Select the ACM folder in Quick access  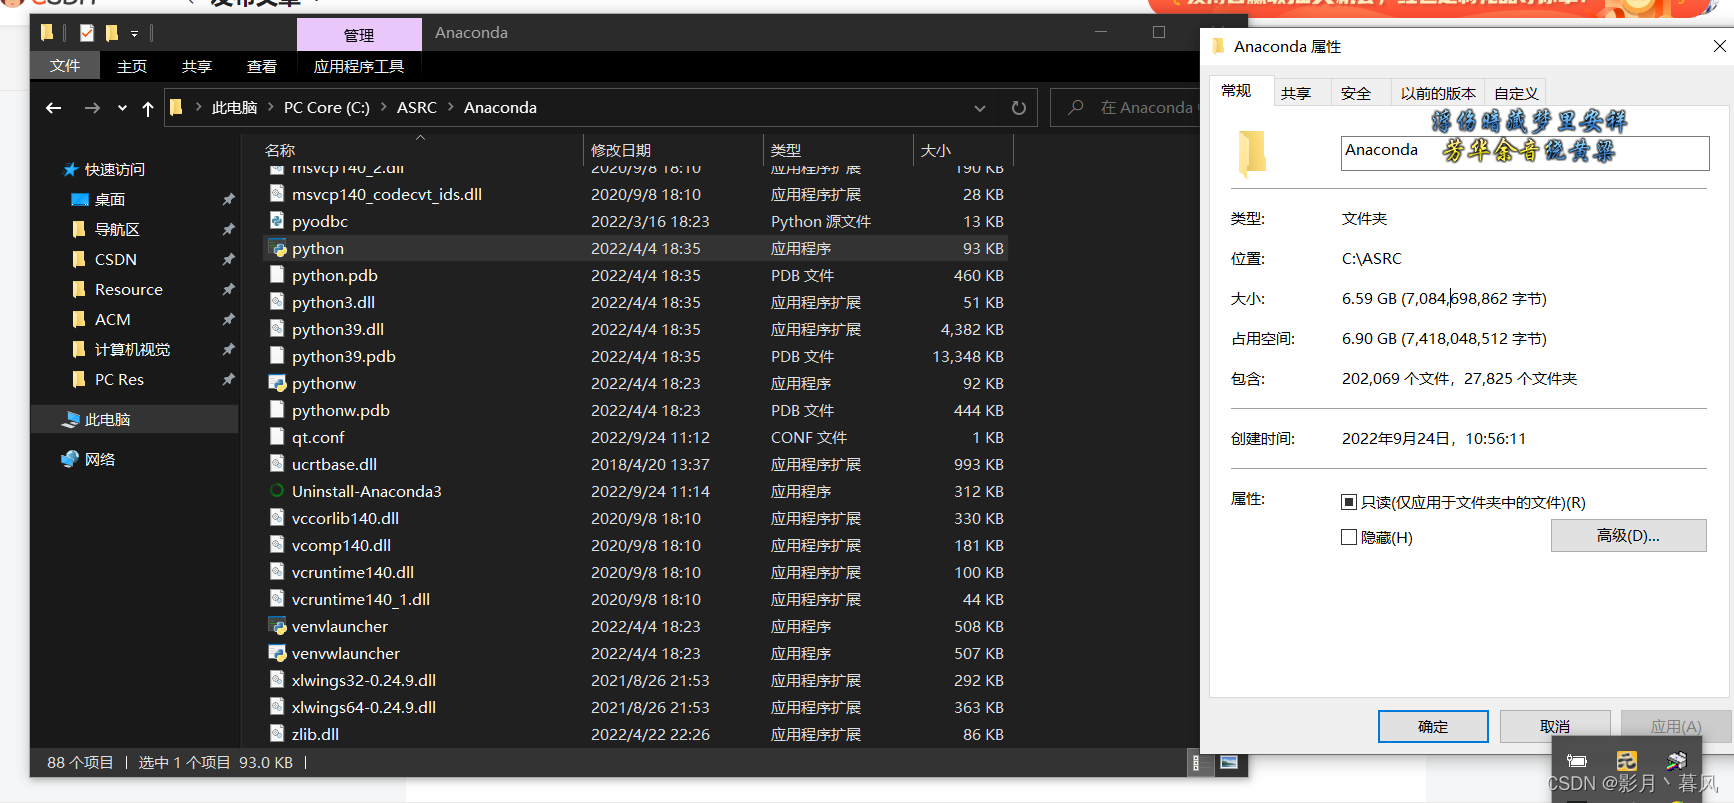113,319
